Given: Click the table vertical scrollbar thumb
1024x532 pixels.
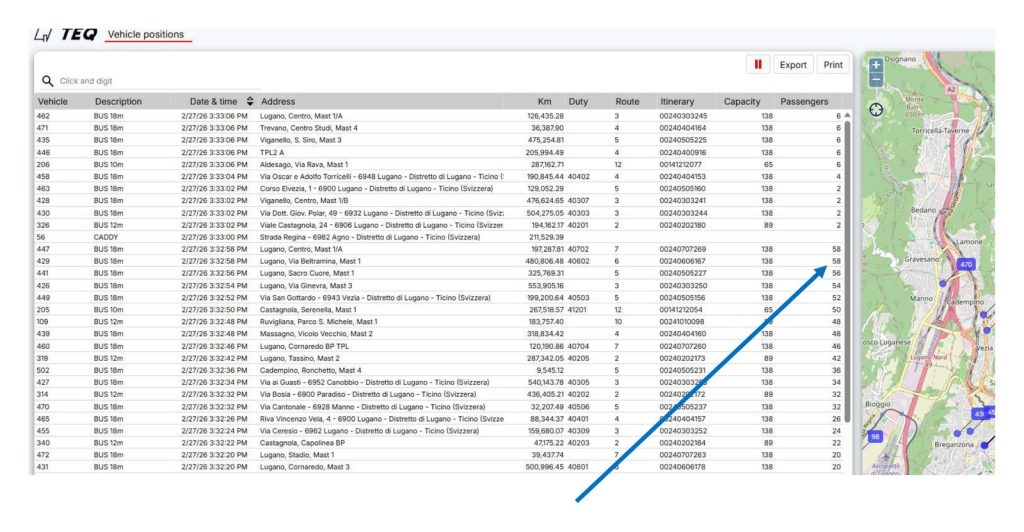Looking at the screenshot, I should pyautogui.click(x=847, y=271).
